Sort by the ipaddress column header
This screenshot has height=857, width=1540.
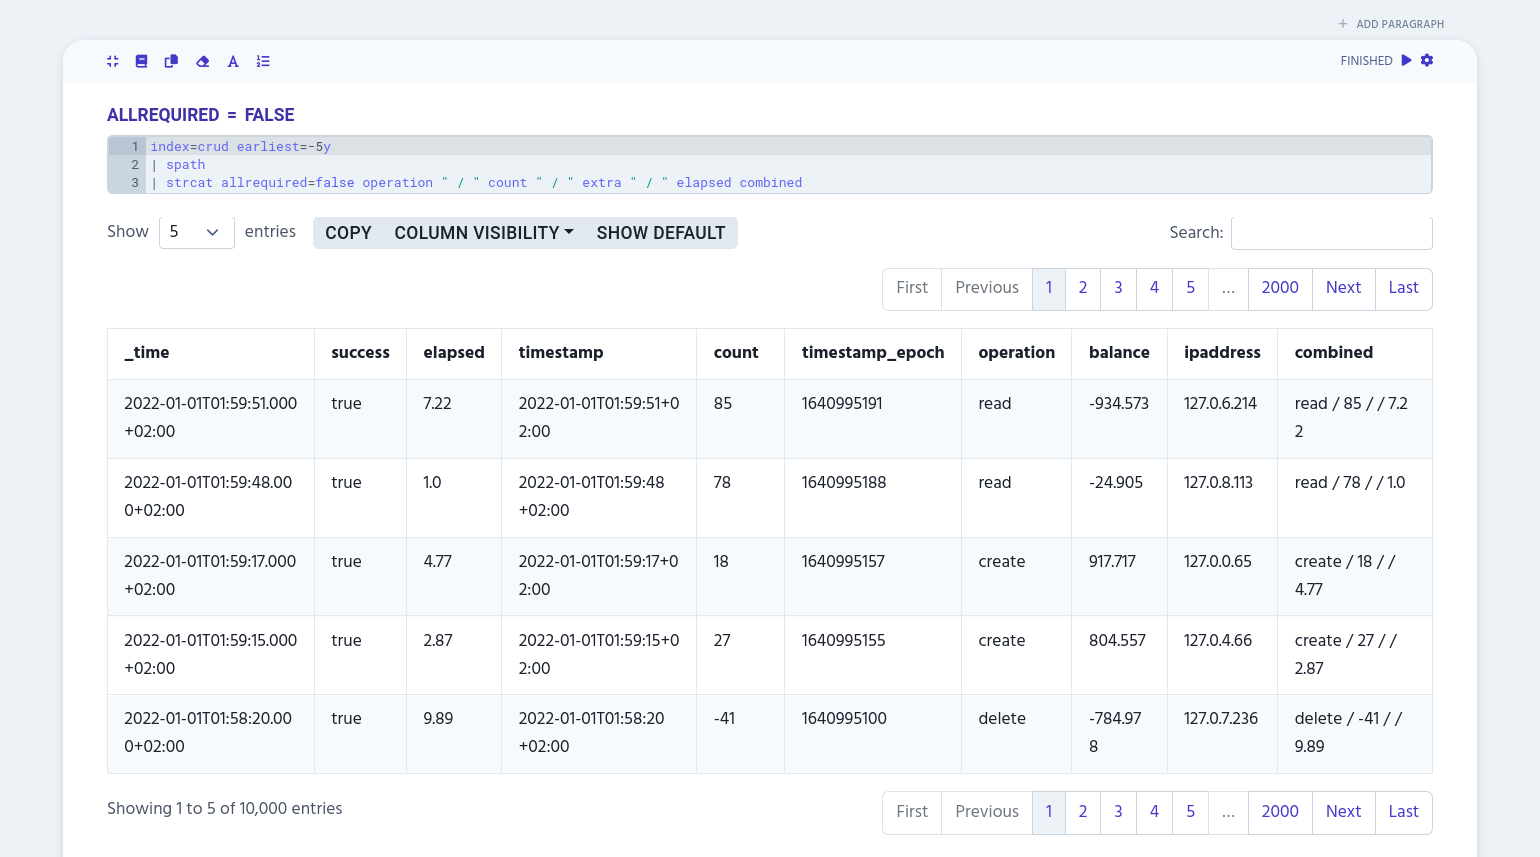[1222, 354]
